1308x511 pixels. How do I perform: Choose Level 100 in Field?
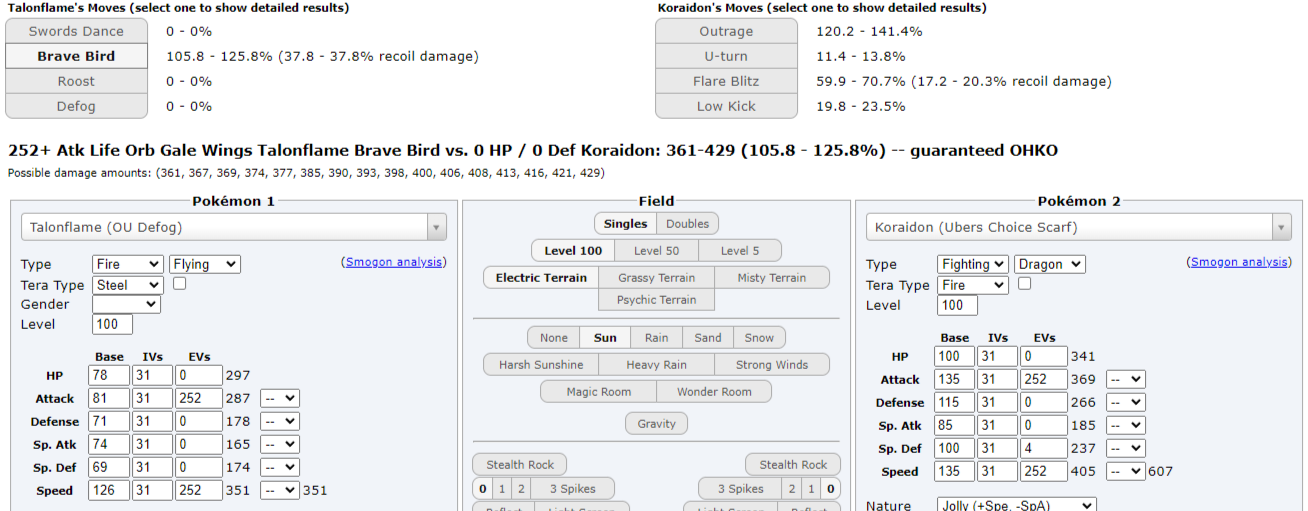pos(573,250)
